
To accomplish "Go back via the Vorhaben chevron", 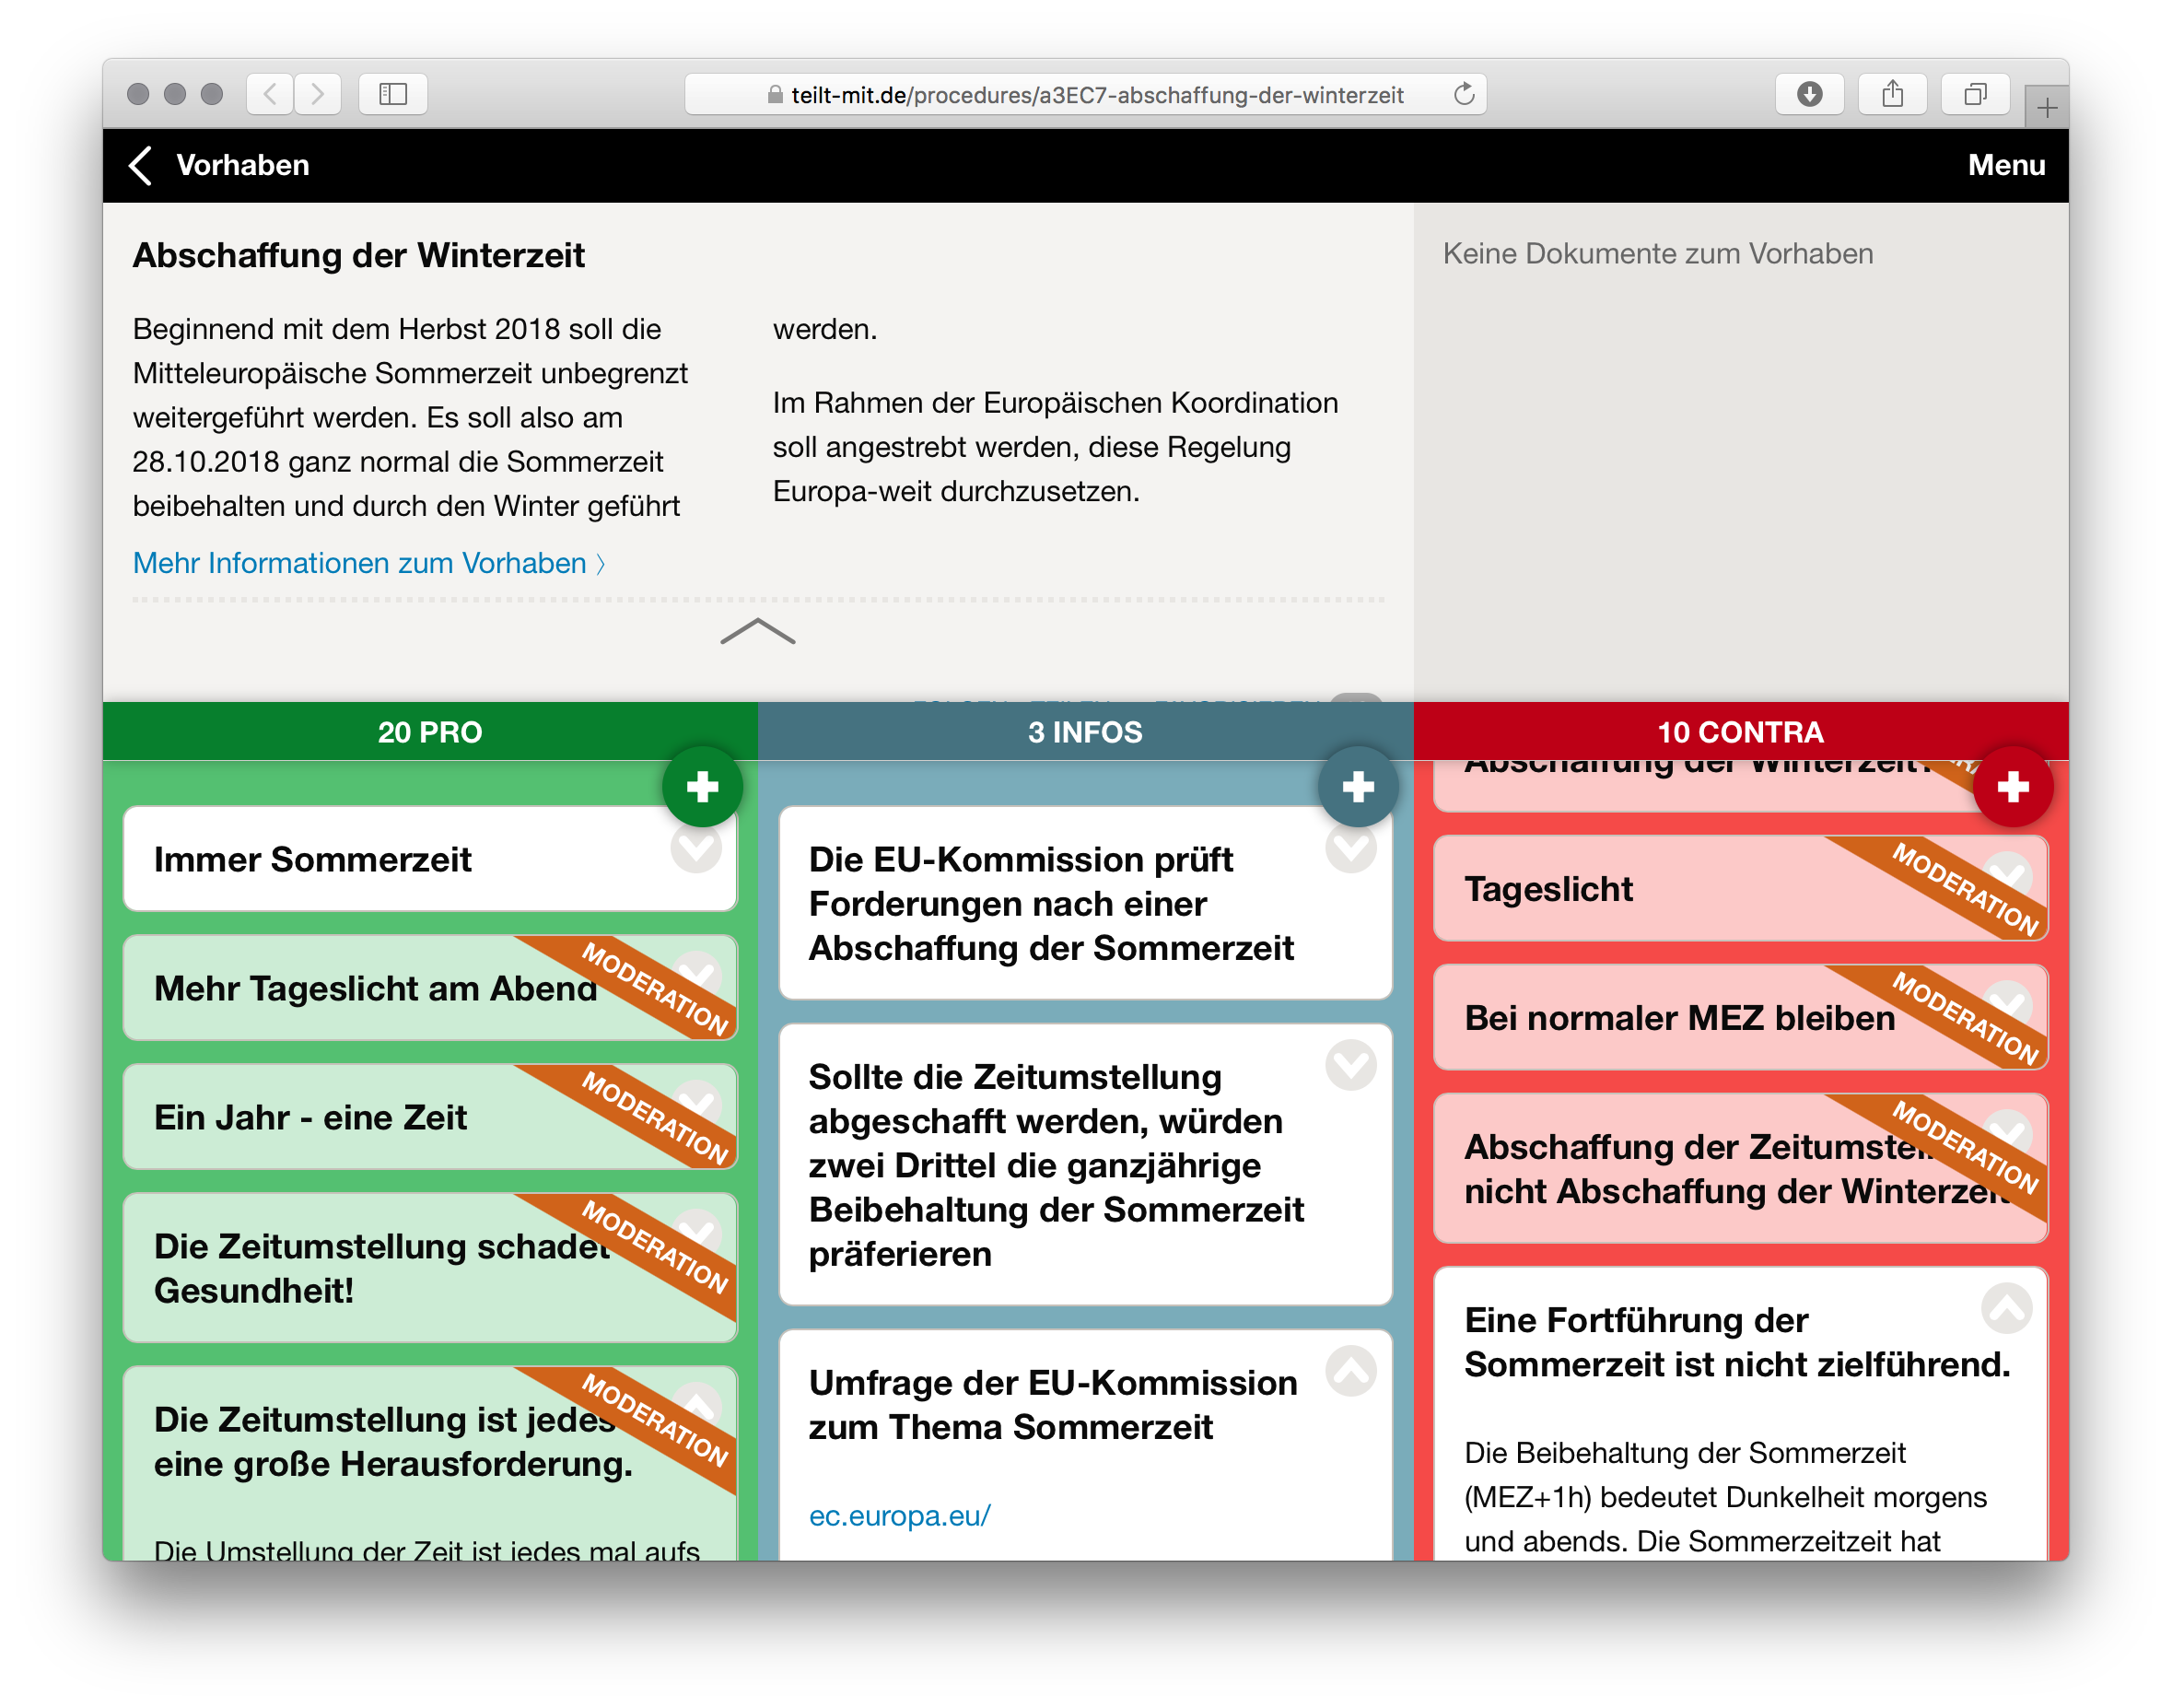I will 141,165.
